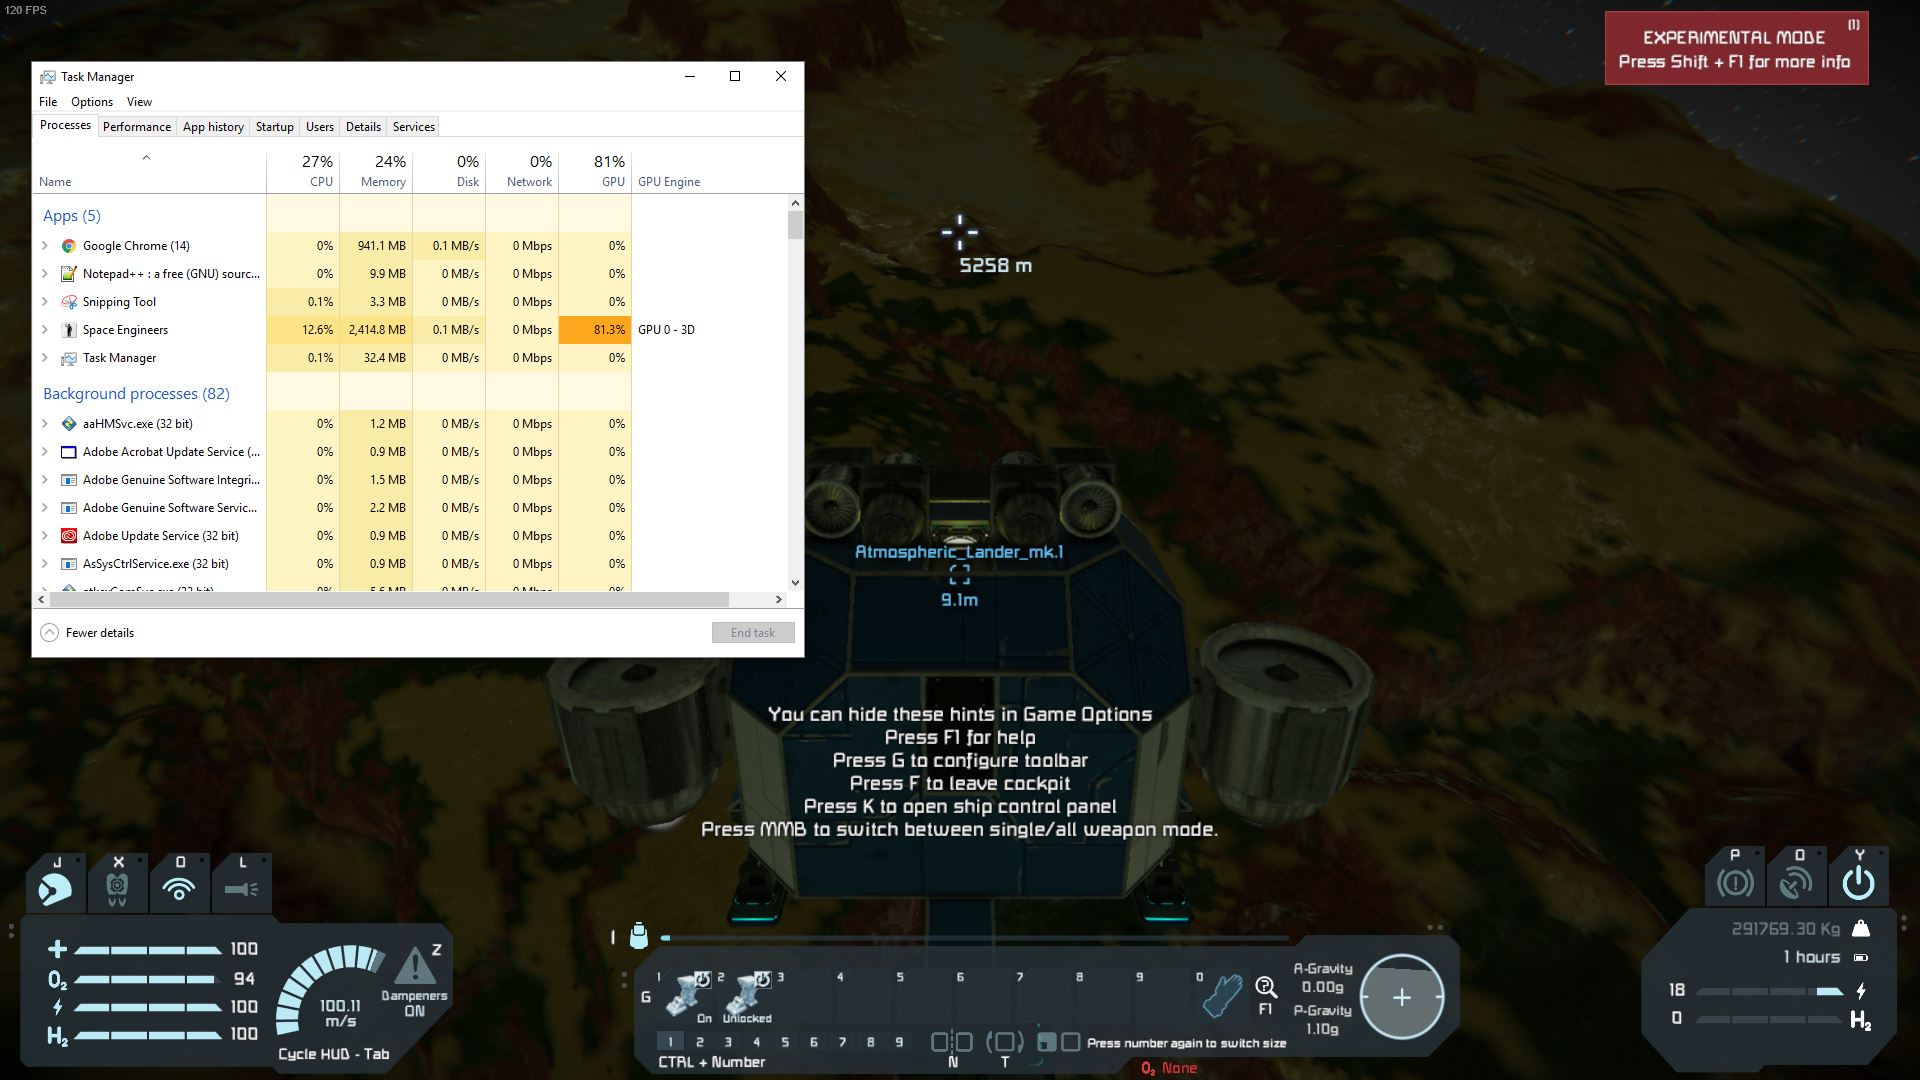Click the Experimental Mode notification banner

1736,49
